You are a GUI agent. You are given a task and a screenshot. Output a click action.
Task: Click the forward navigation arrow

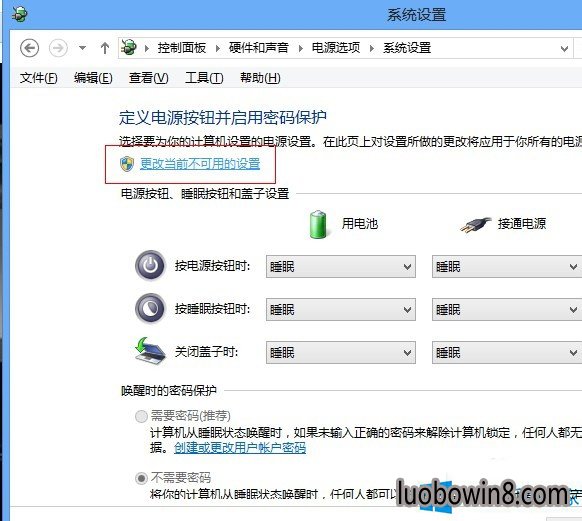click(x=58, y=48)
